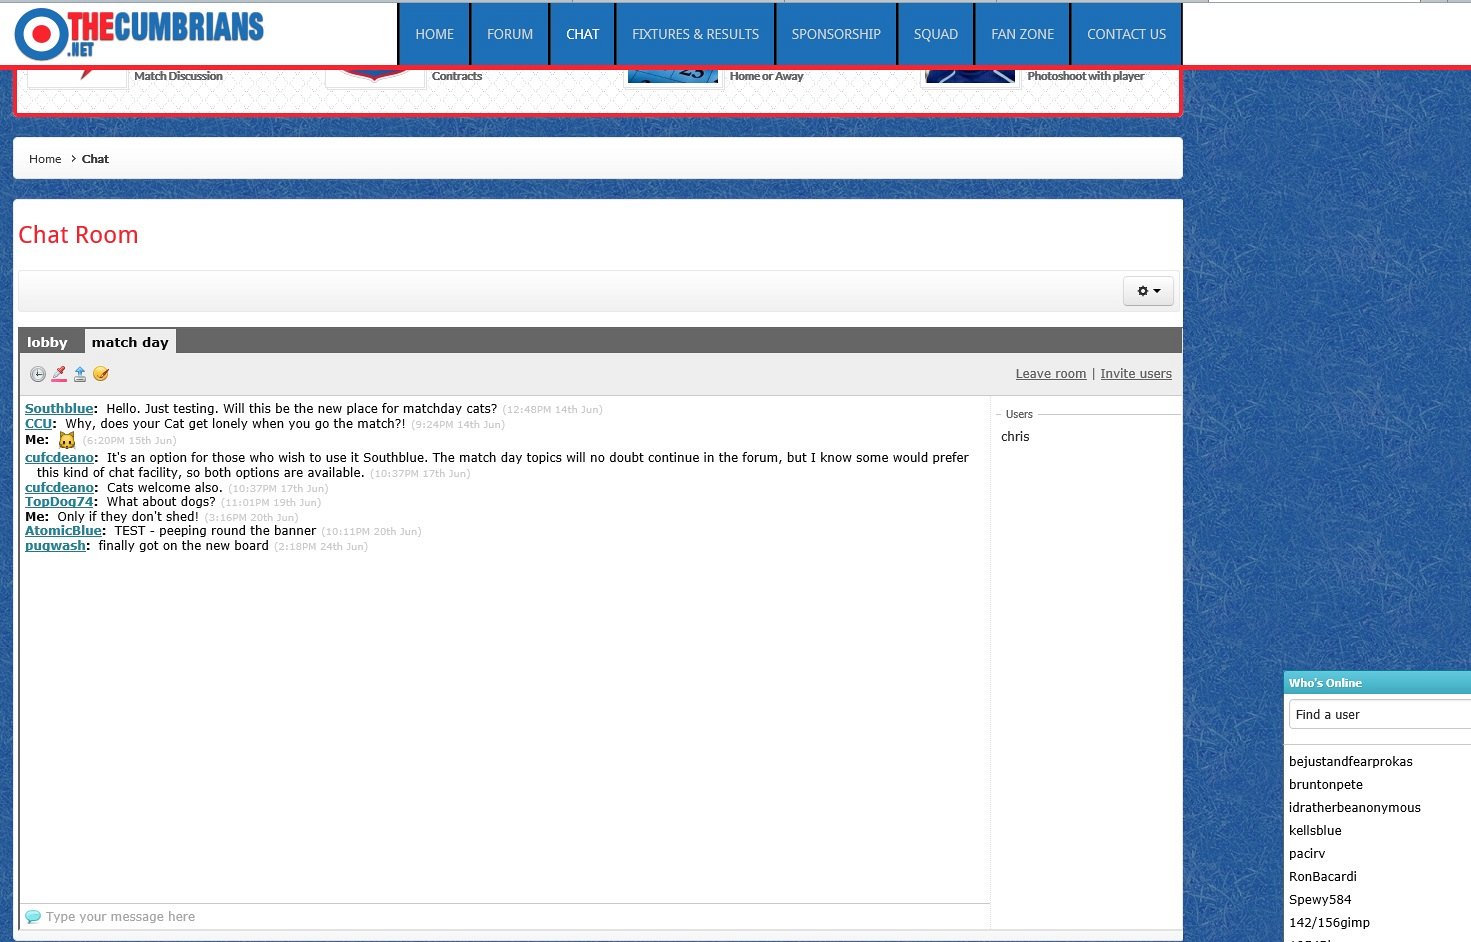This screenshot has height=942, width=1471.
Task: Click the Home breadcrumb link
Action: (45, 159)
